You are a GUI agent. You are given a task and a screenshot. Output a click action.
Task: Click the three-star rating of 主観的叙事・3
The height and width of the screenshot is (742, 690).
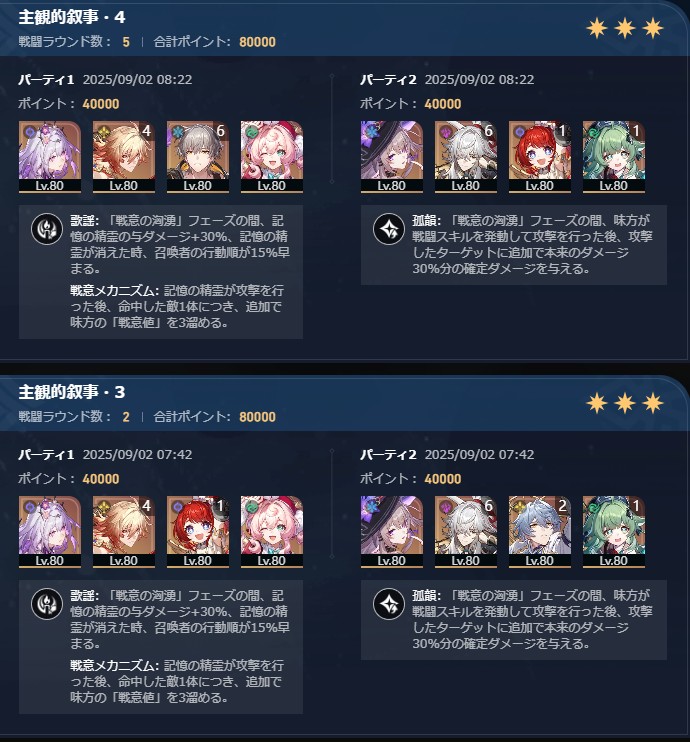625,403
